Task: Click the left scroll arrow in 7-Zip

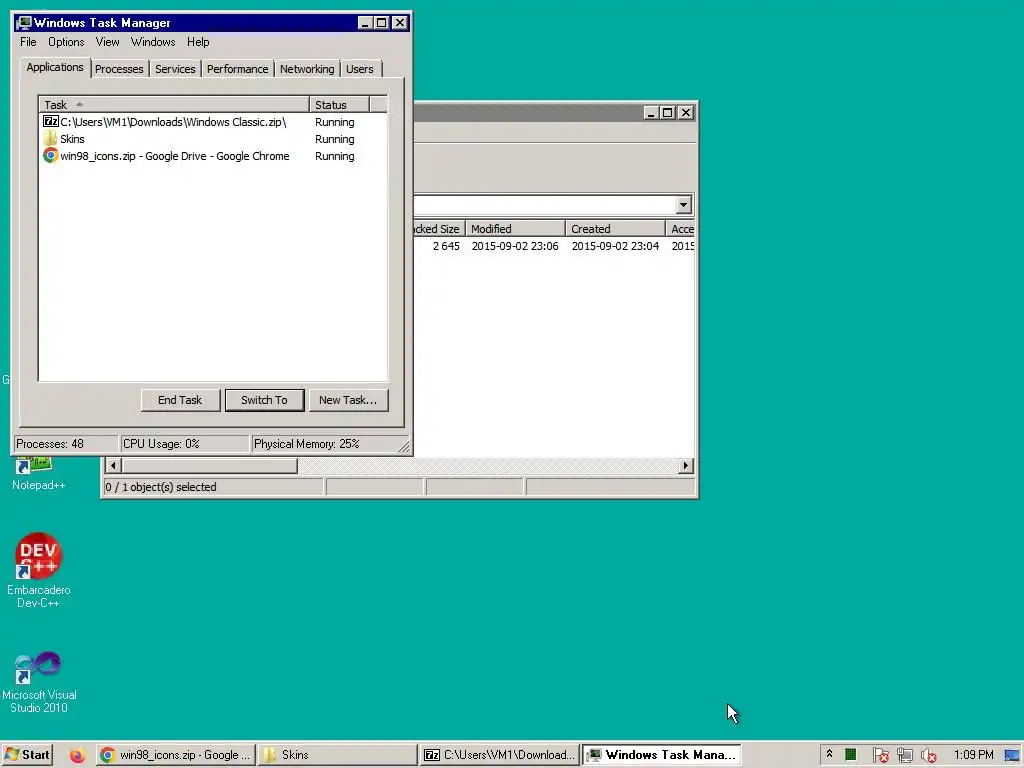Action: tap(113, 466)
